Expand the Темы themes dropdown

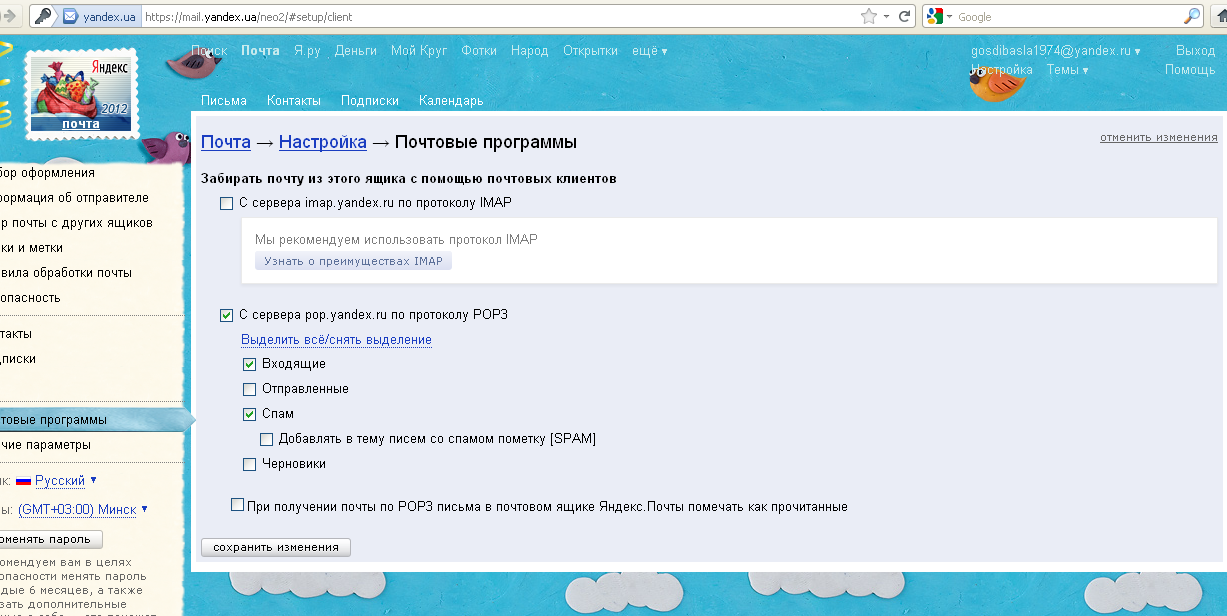[x=1068, y=70]
